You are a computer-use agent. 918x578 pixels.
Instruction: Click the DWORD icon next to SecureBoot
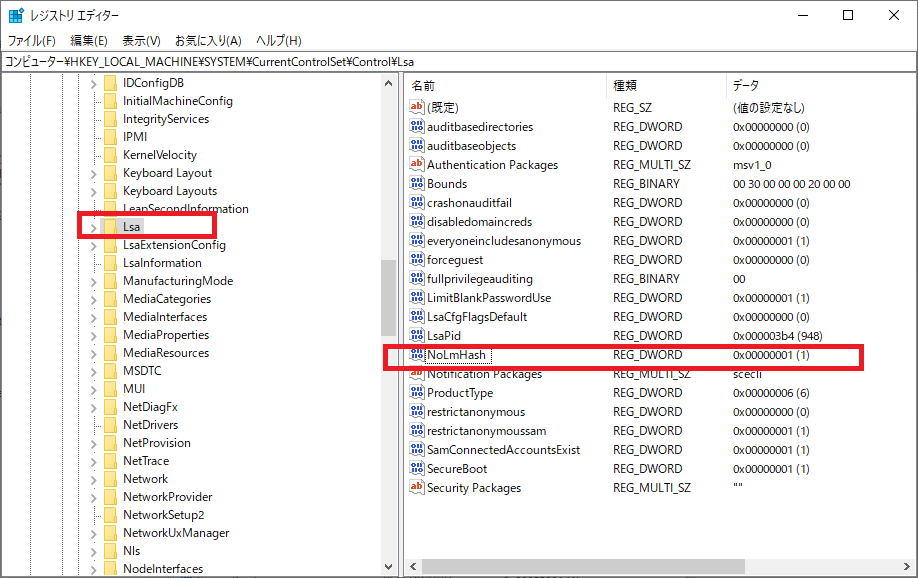pos(417,469)
